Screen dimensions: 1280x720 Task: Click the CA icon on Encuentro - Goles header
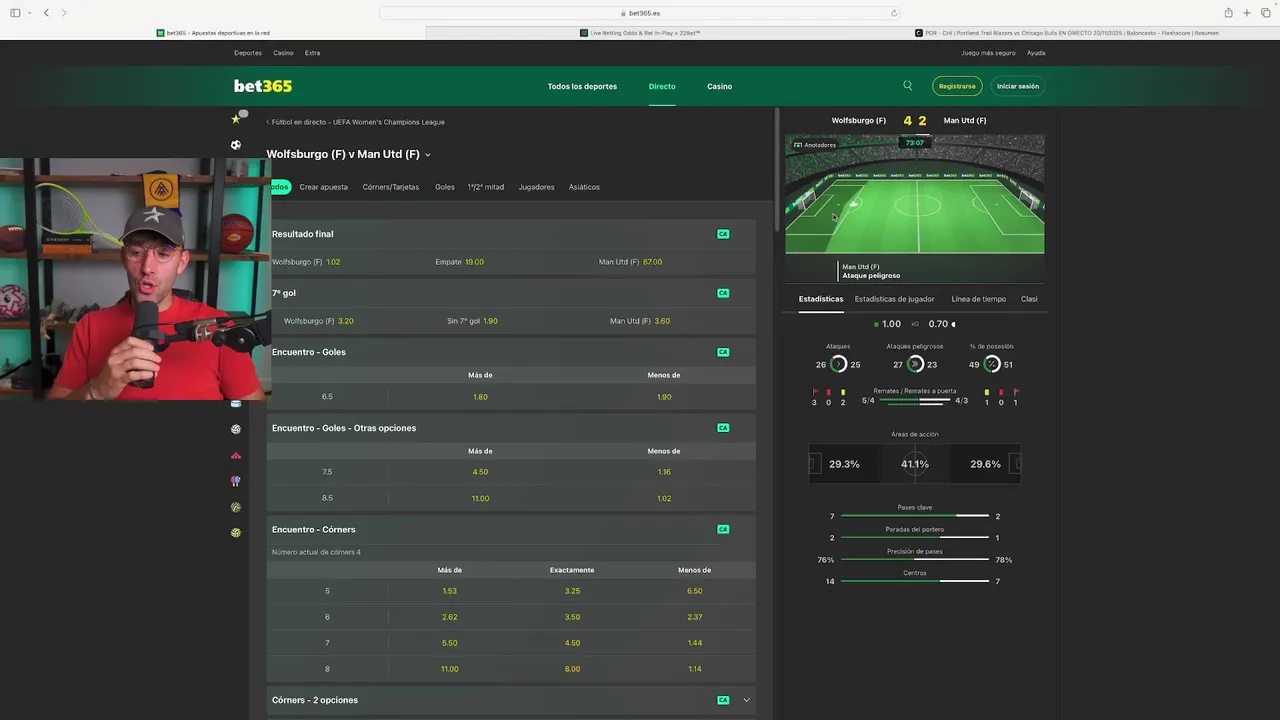pyautogui.click(x=723, y=352)
